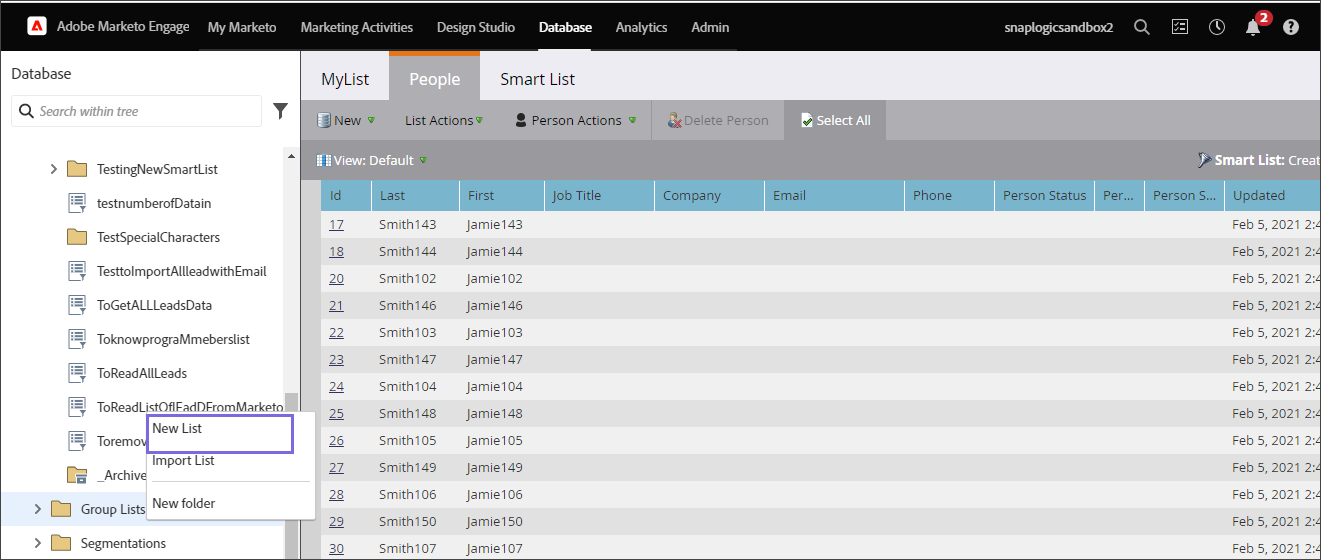The image size is (1321, 560).
Task: Open person record Id 23
Action: tap(336, 359)
